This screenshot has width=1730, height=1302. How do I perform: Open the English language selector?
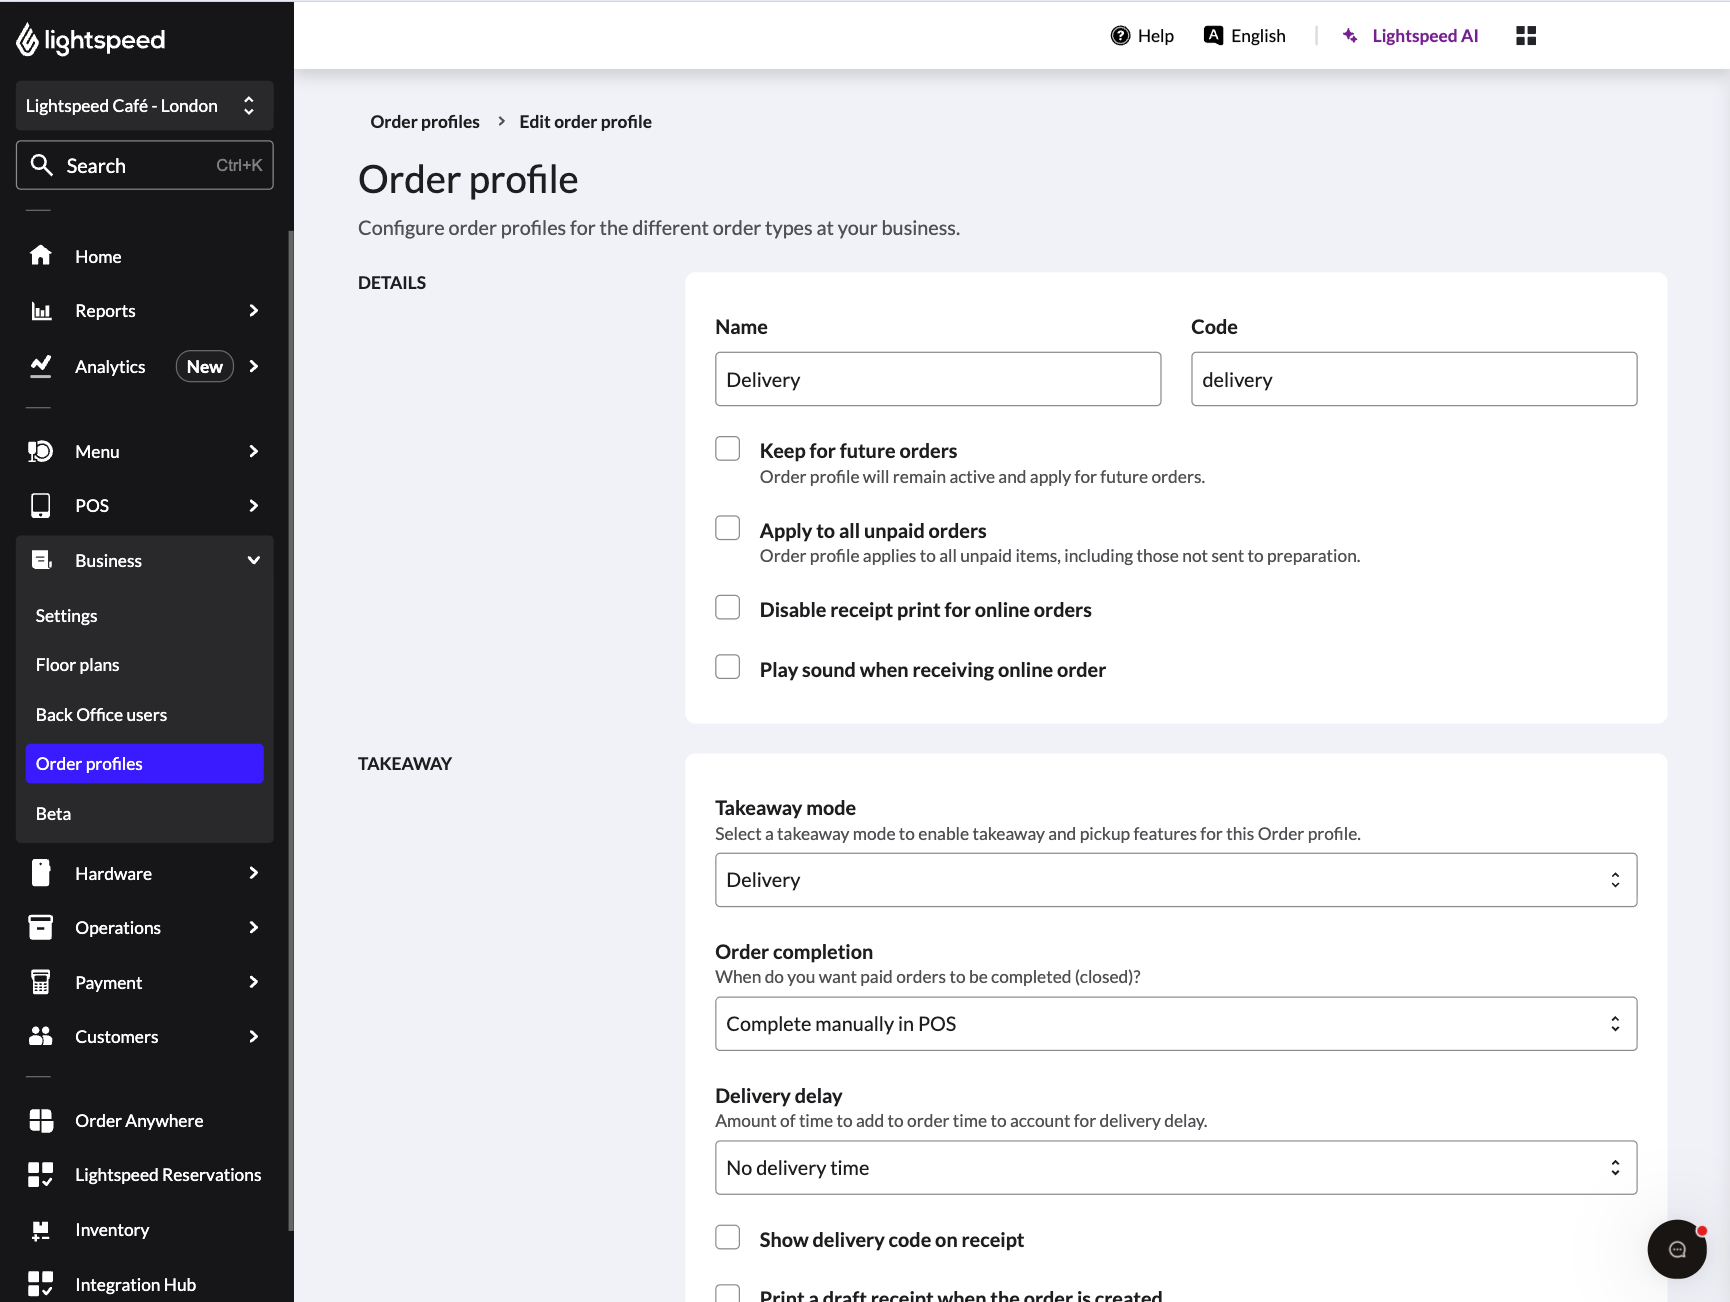click(1244, 35)
